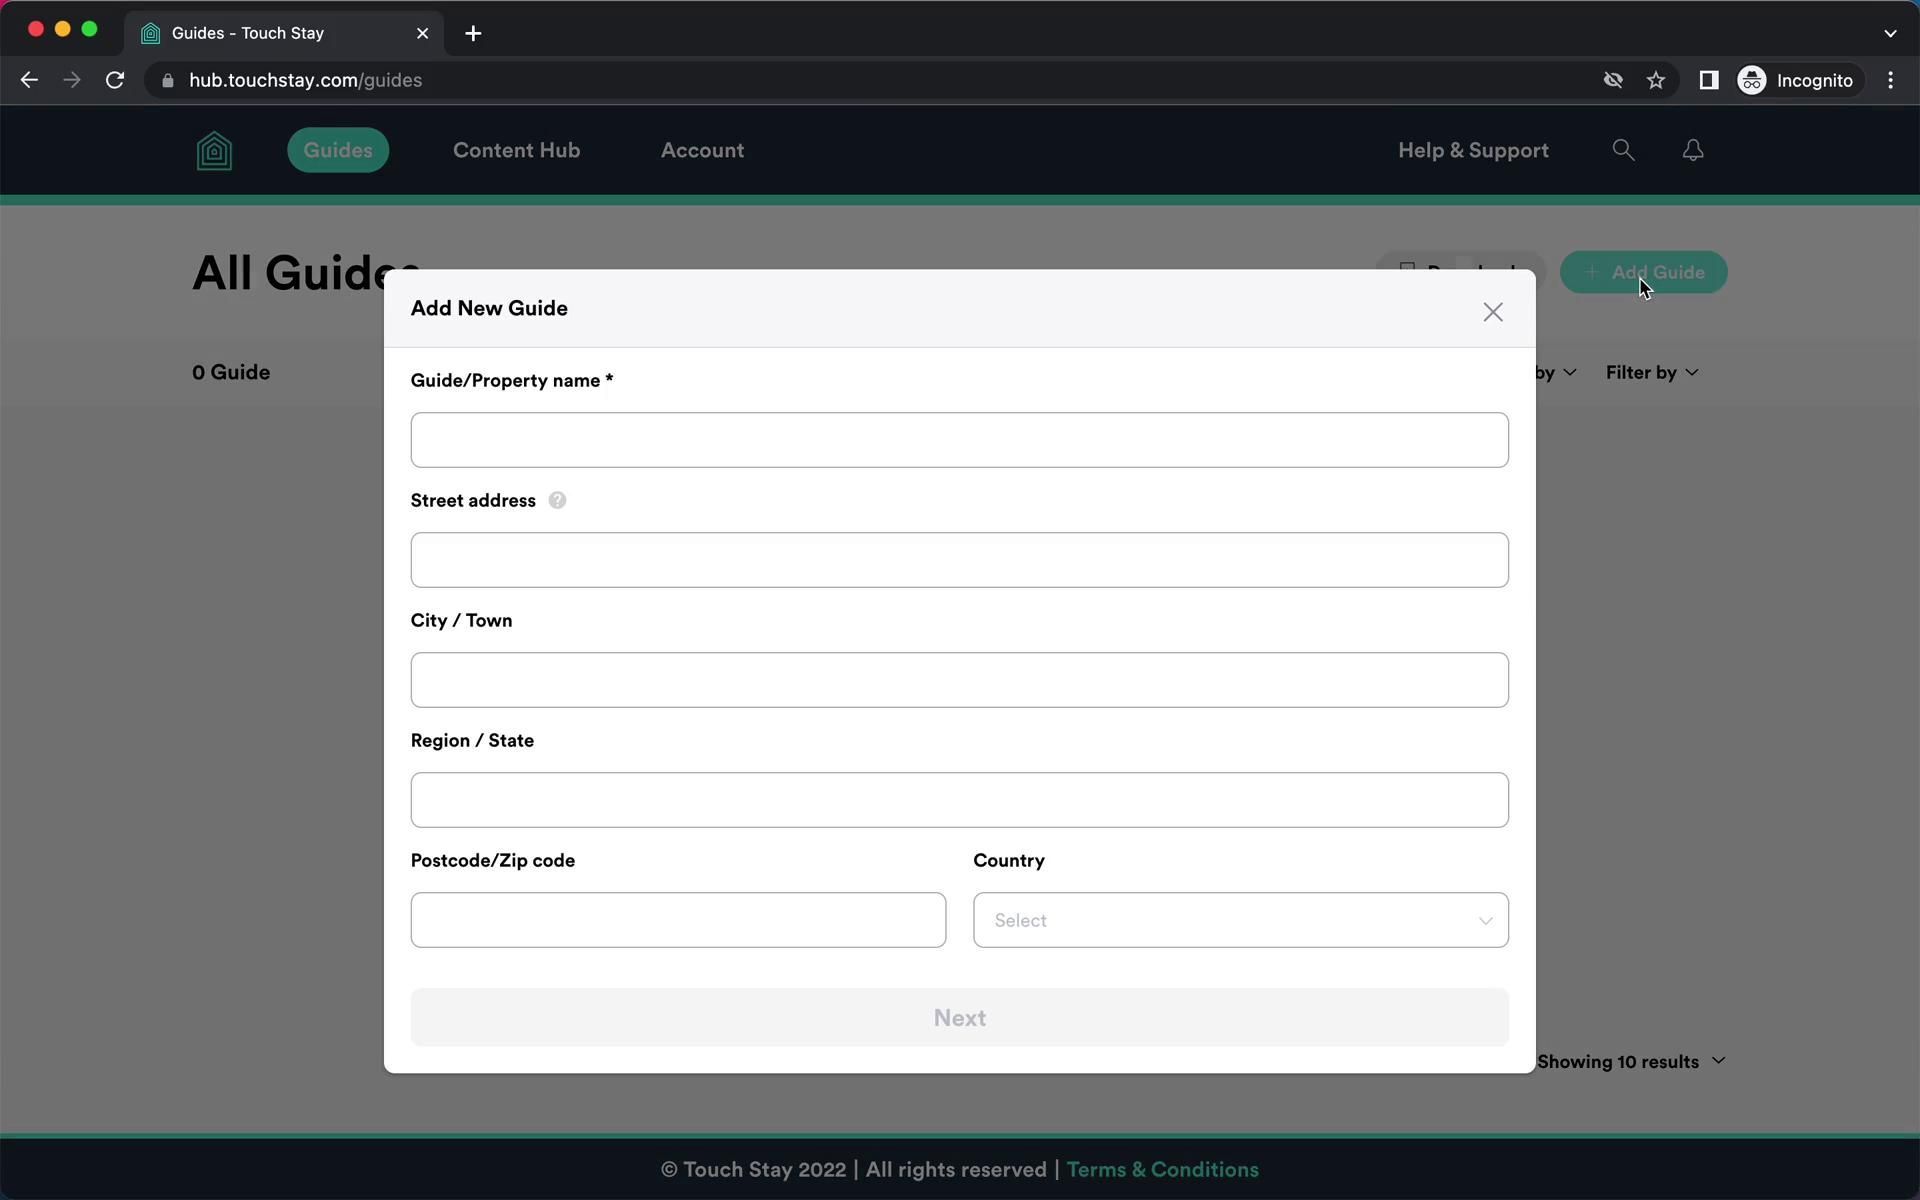Open the Content Hub menu
Image resolution: width=1920 pixels, height=1200 pixels.
click(x=516, y=150)
